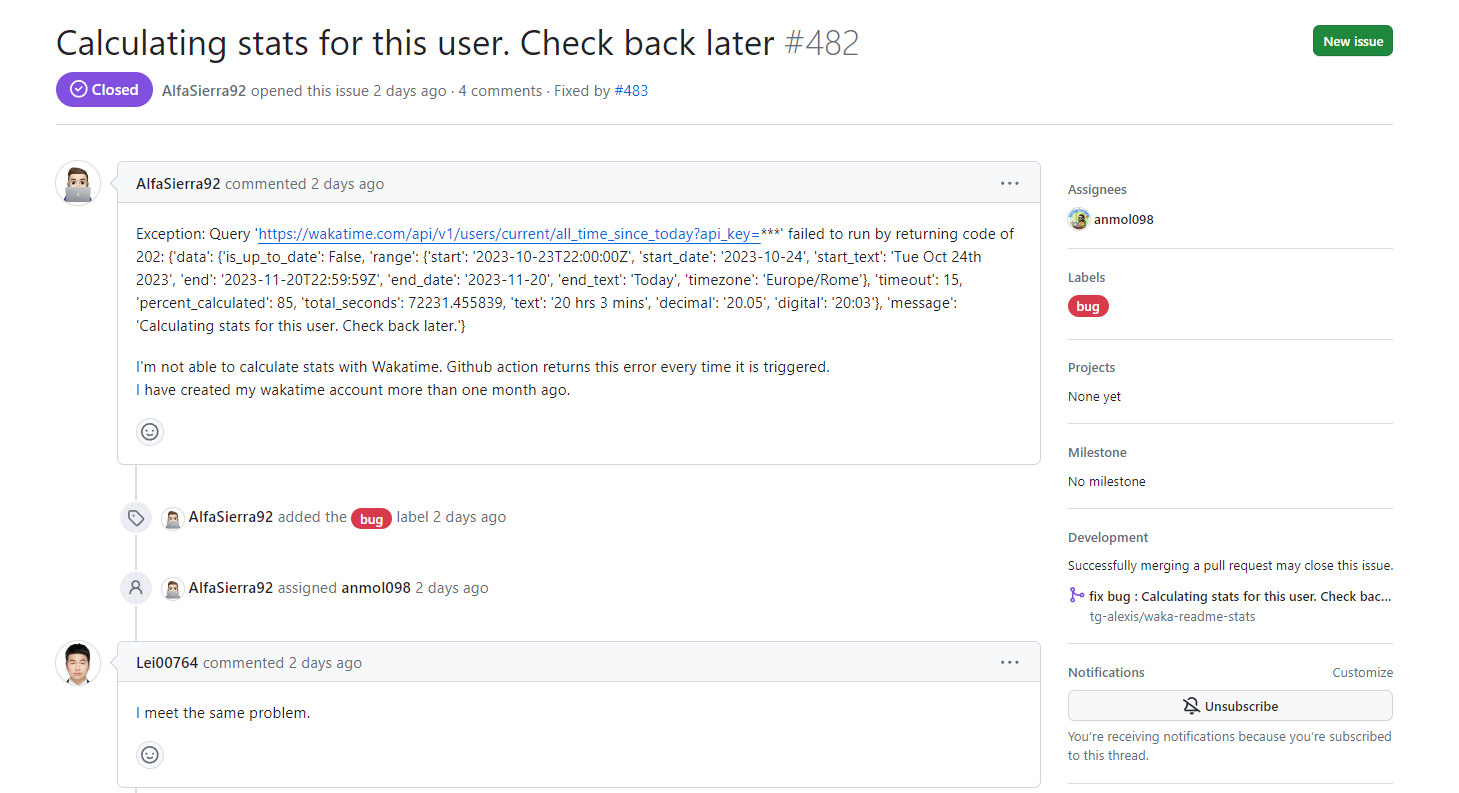Open the wakatime API URL link
Screen dimensions: 1459x793
coord(509,234)
